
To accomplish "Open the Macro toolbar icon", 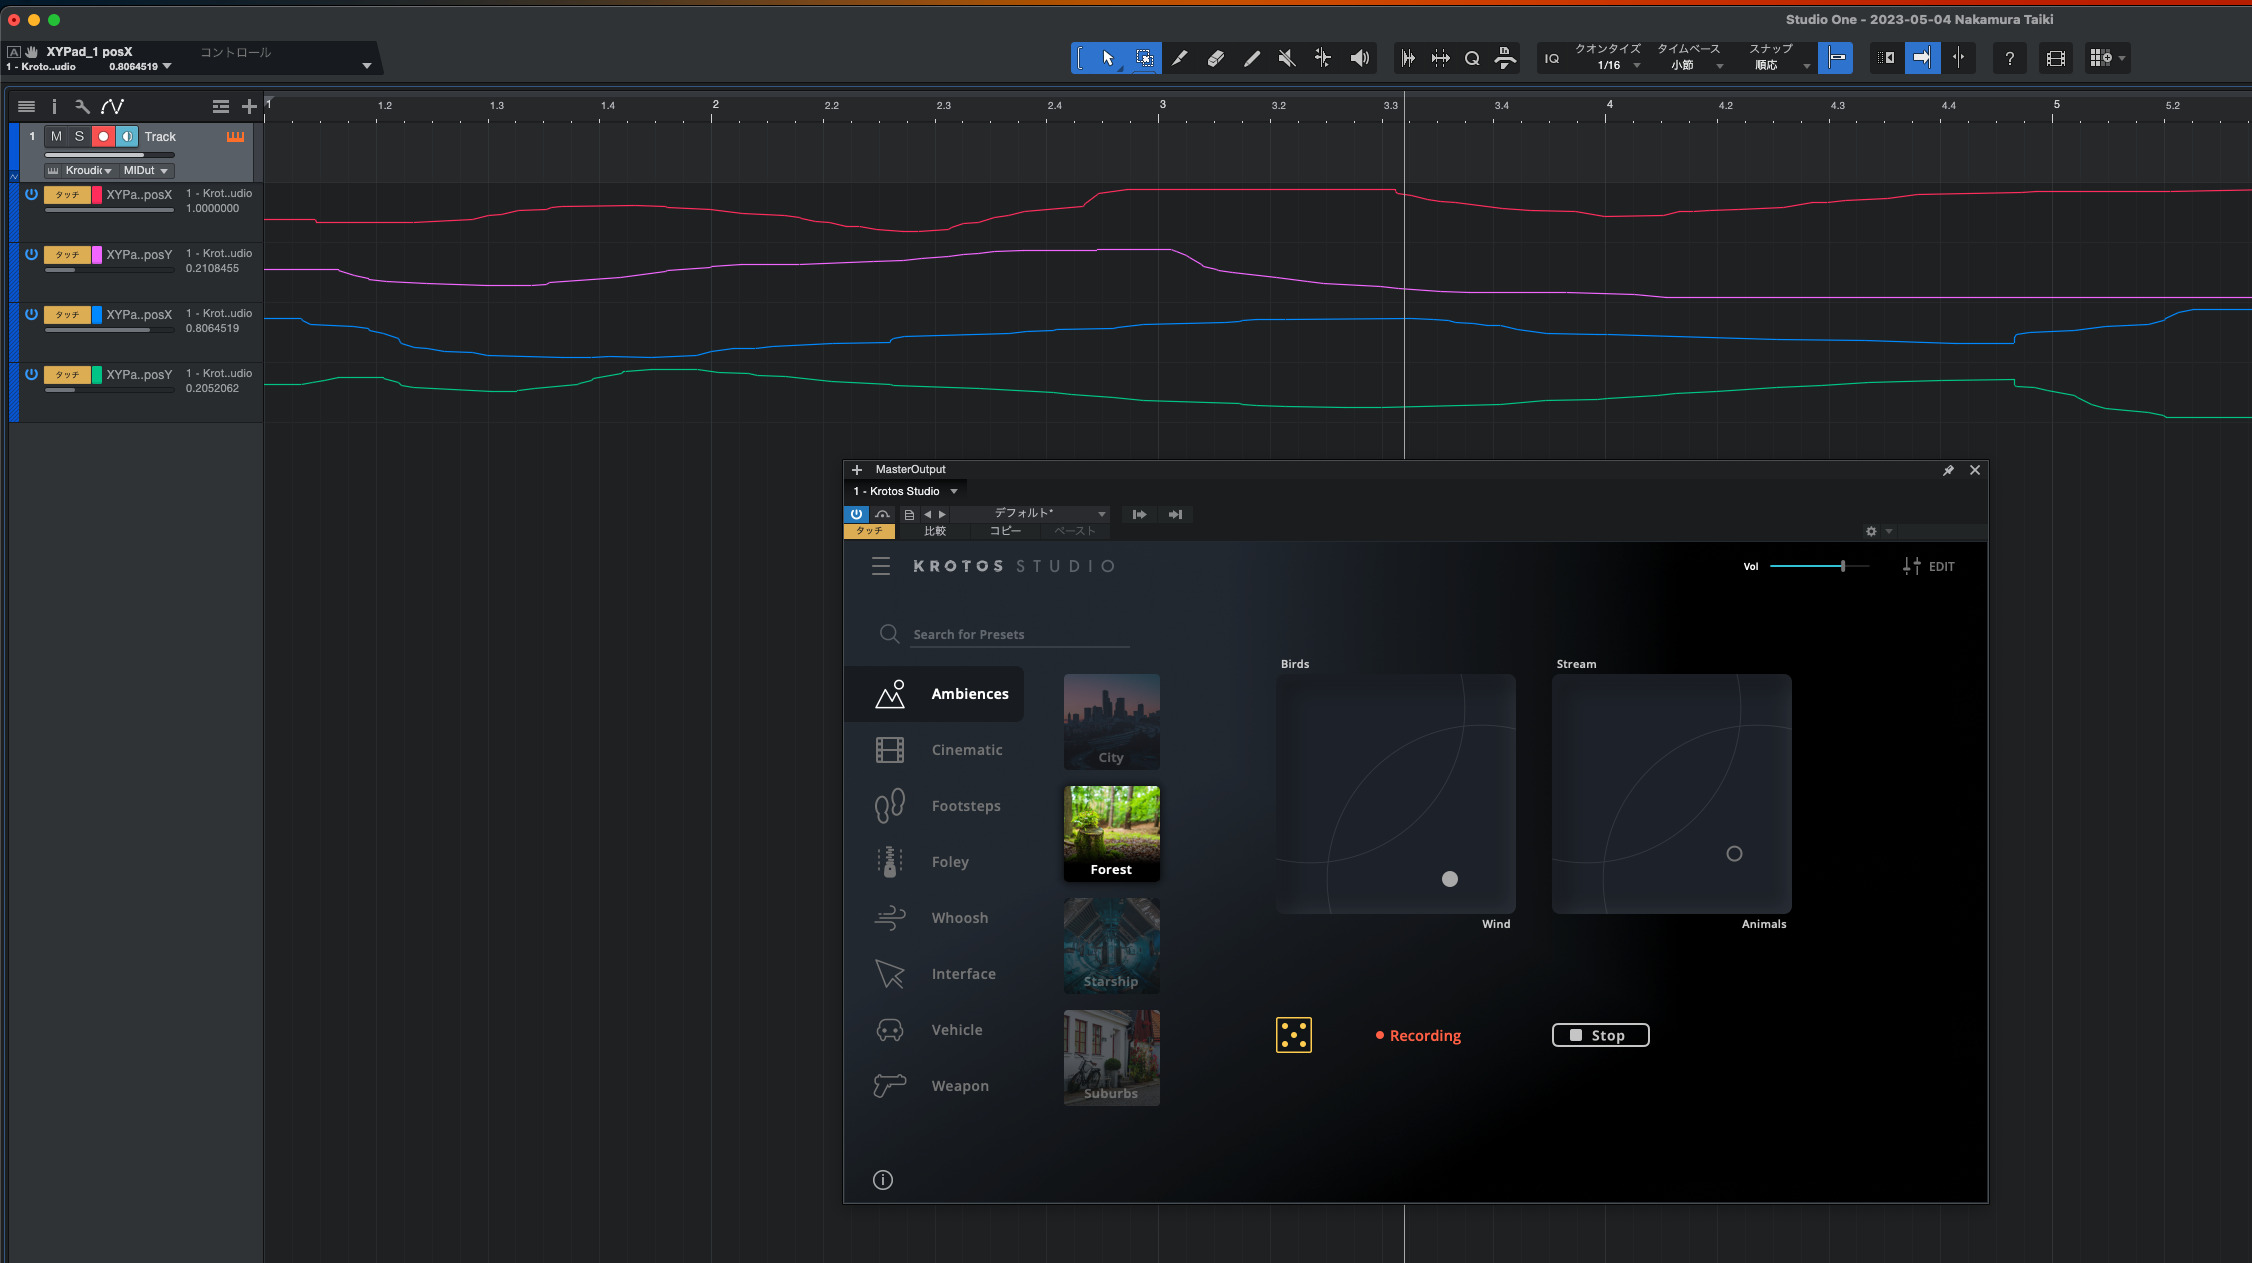I will coord(1505,58).
